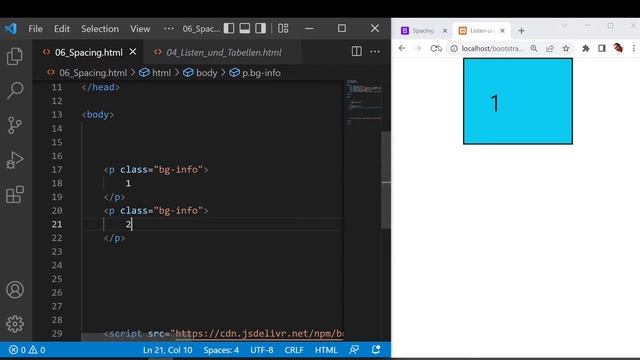Toggle browser side panel
The width and height of the screenshot is (640, 360).
tap(602, 48)
